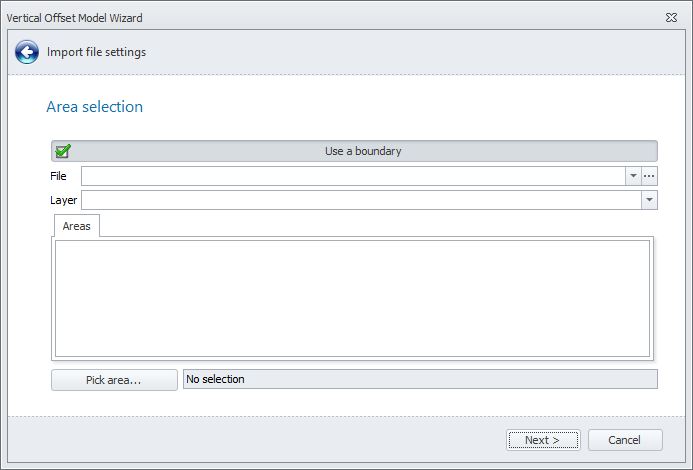The image size is (693, 470).
Task: Click the Import file settings header text
Action: (97, 52)
